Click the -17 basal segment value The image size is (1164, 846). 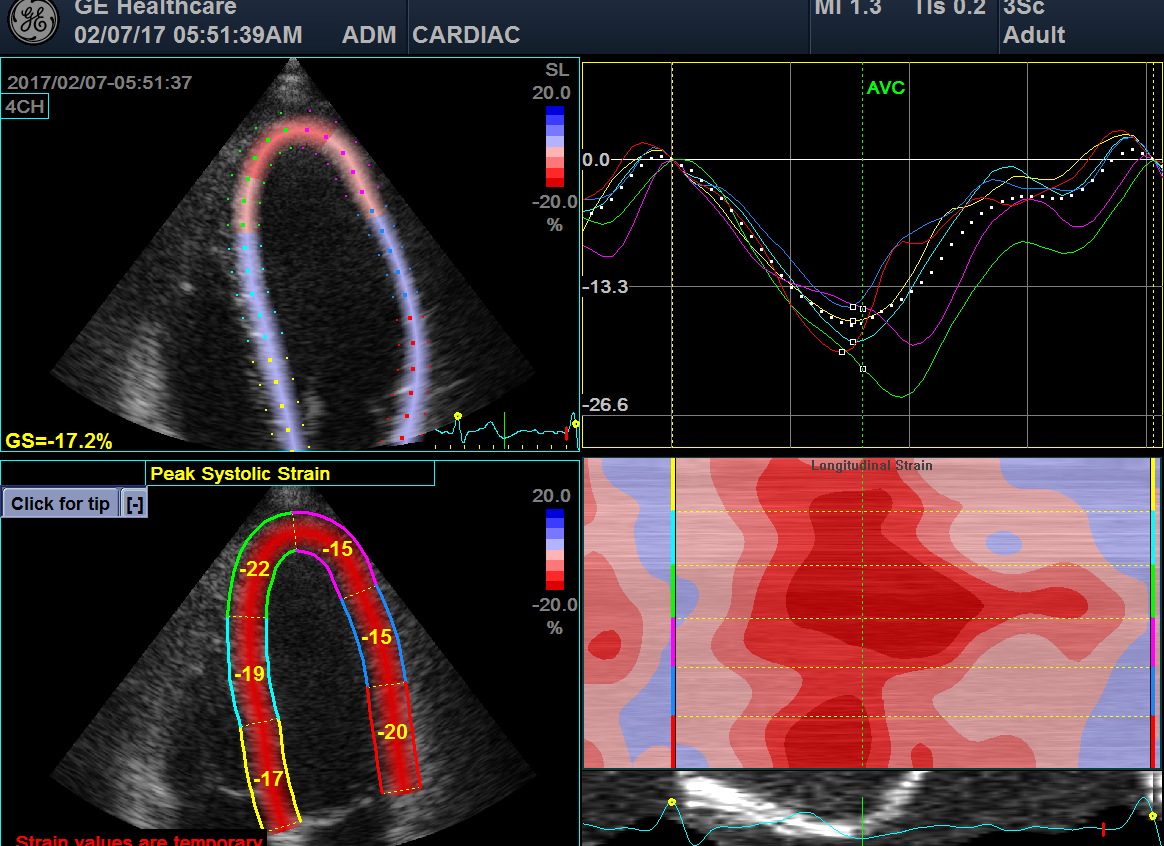click(x=268, y=778)
